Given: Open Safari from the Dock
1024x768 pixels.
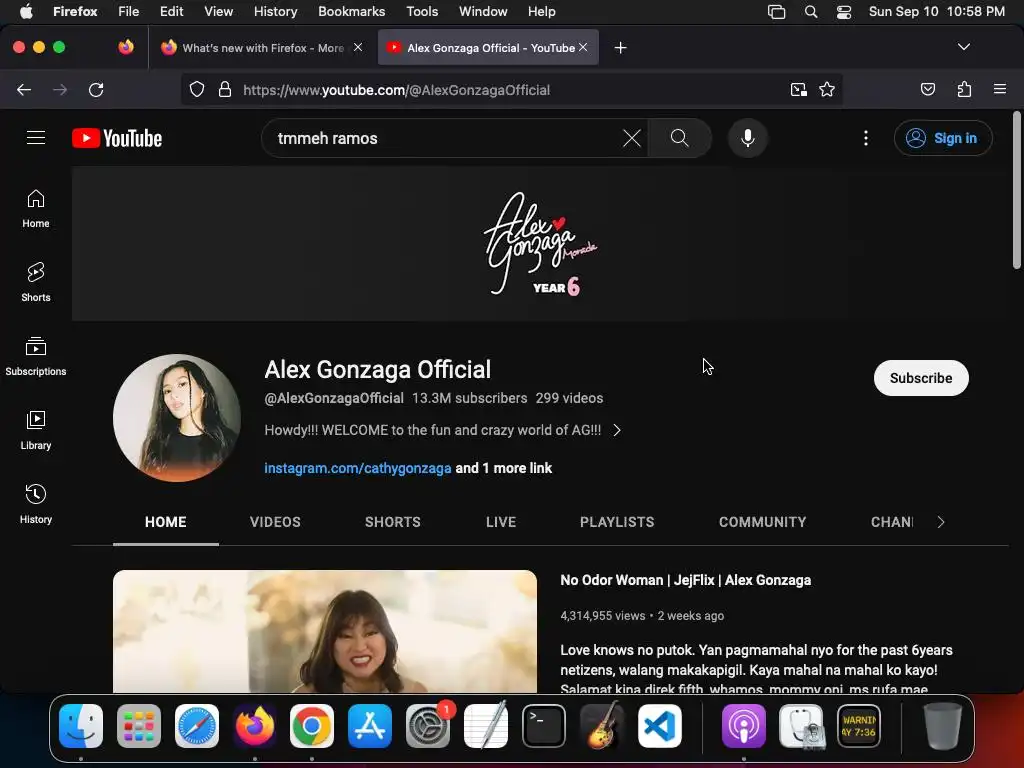Looking at the screenshot, I should coord(197,726).
